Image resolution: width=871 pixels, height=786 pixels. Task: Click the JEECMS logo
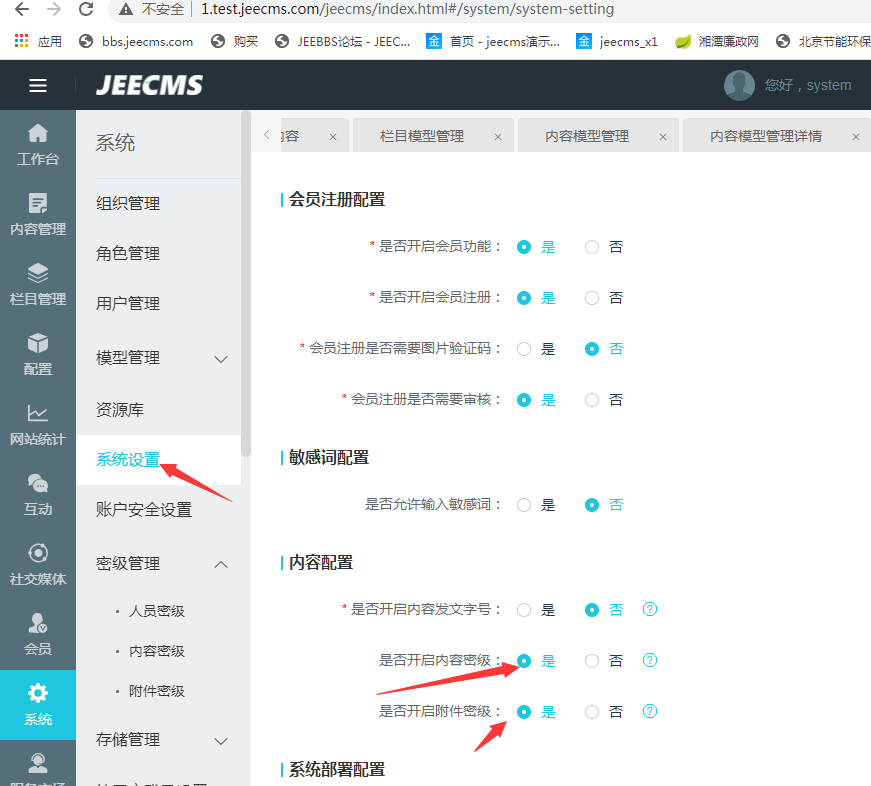pyautogui.click(x=149, y=86)
